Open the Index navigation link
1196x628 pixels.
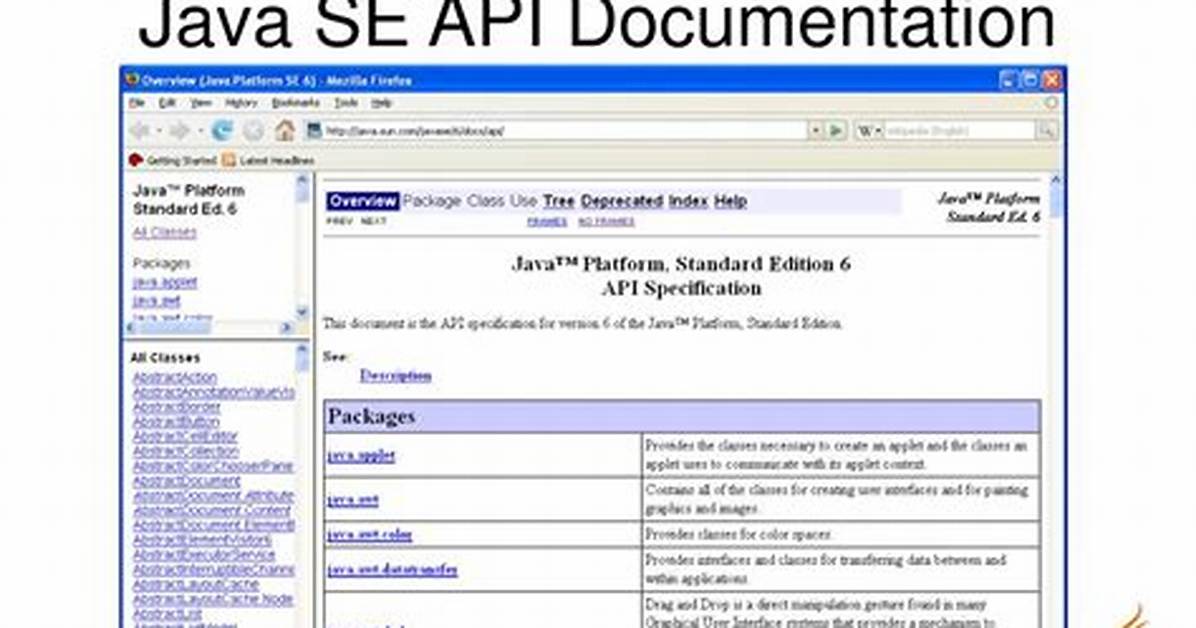(688, 201)
